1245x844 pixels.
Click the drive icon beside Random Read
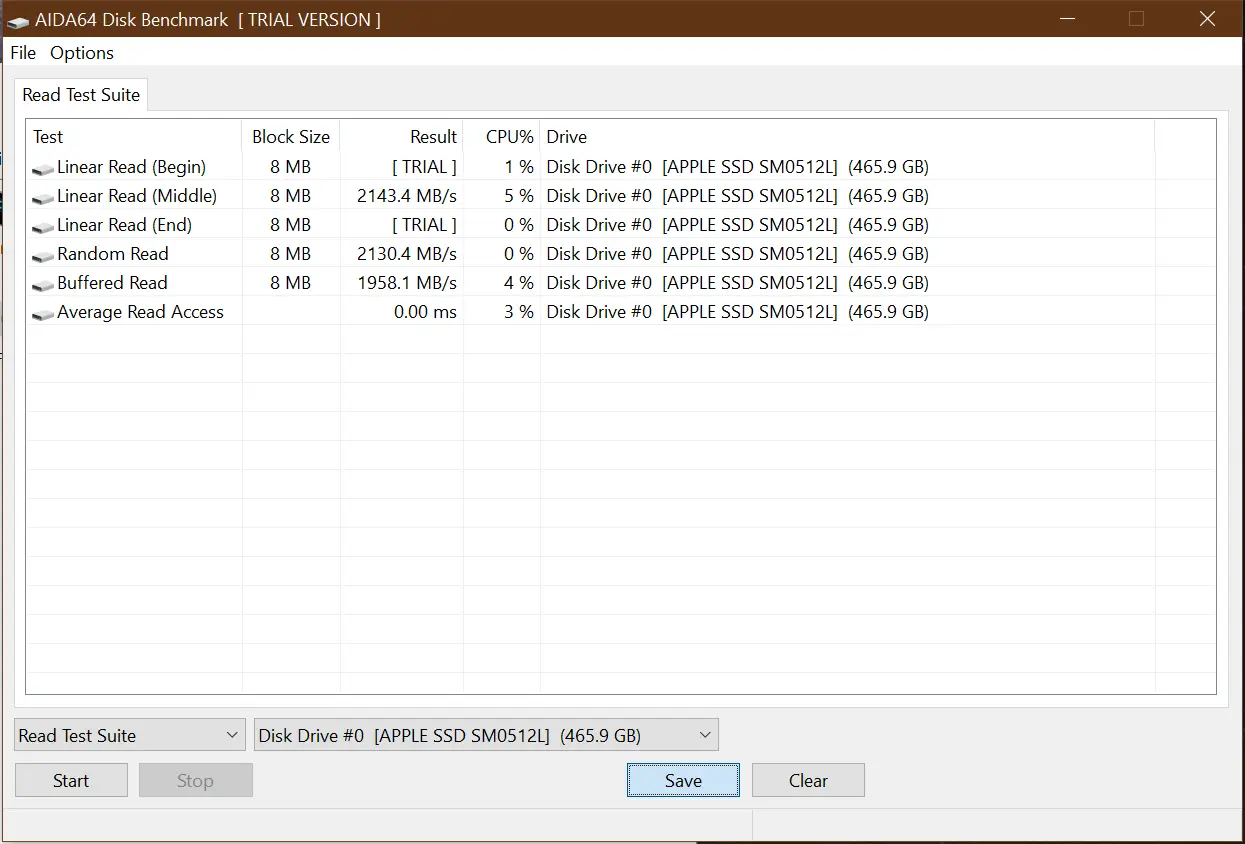43,256
